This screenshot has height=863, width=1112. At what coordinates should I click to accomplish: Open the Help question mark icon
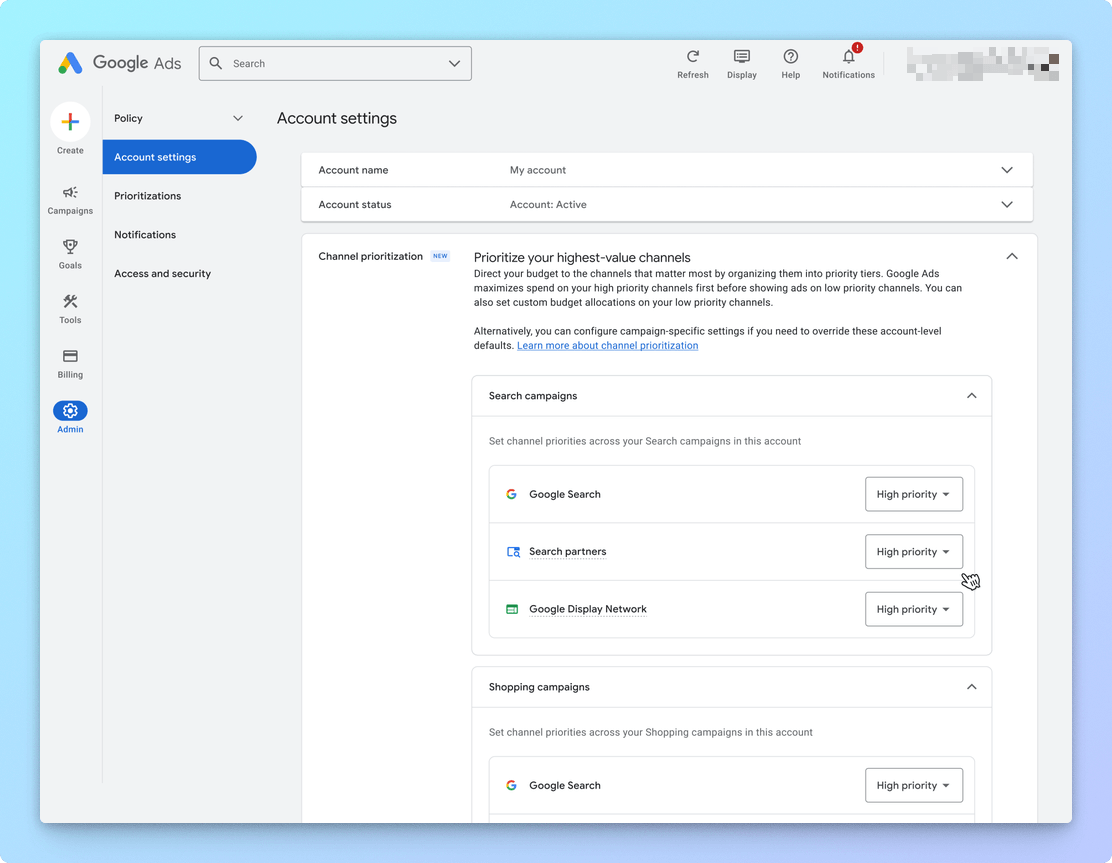pyautogui.click(x=791, y=56)
